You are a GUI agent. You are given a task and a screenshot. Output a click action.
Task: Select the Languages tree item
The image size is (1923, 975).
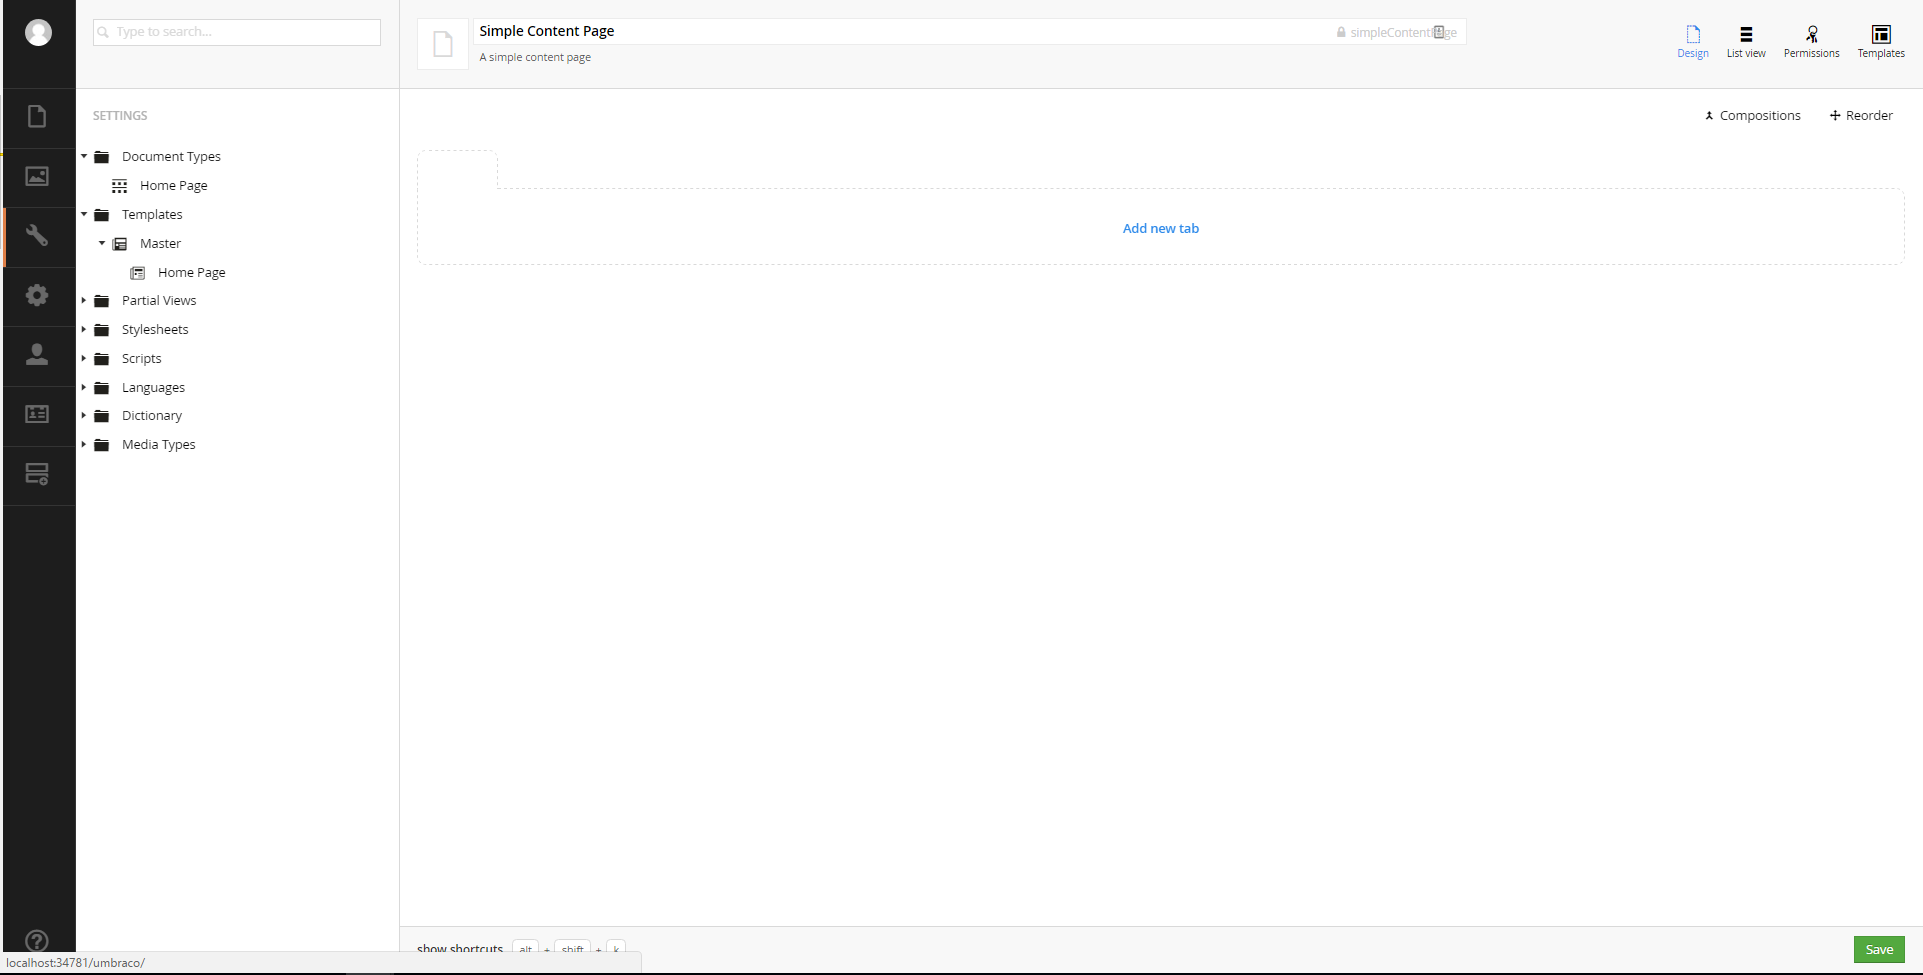pyautogui.click(x=153, y=388)
